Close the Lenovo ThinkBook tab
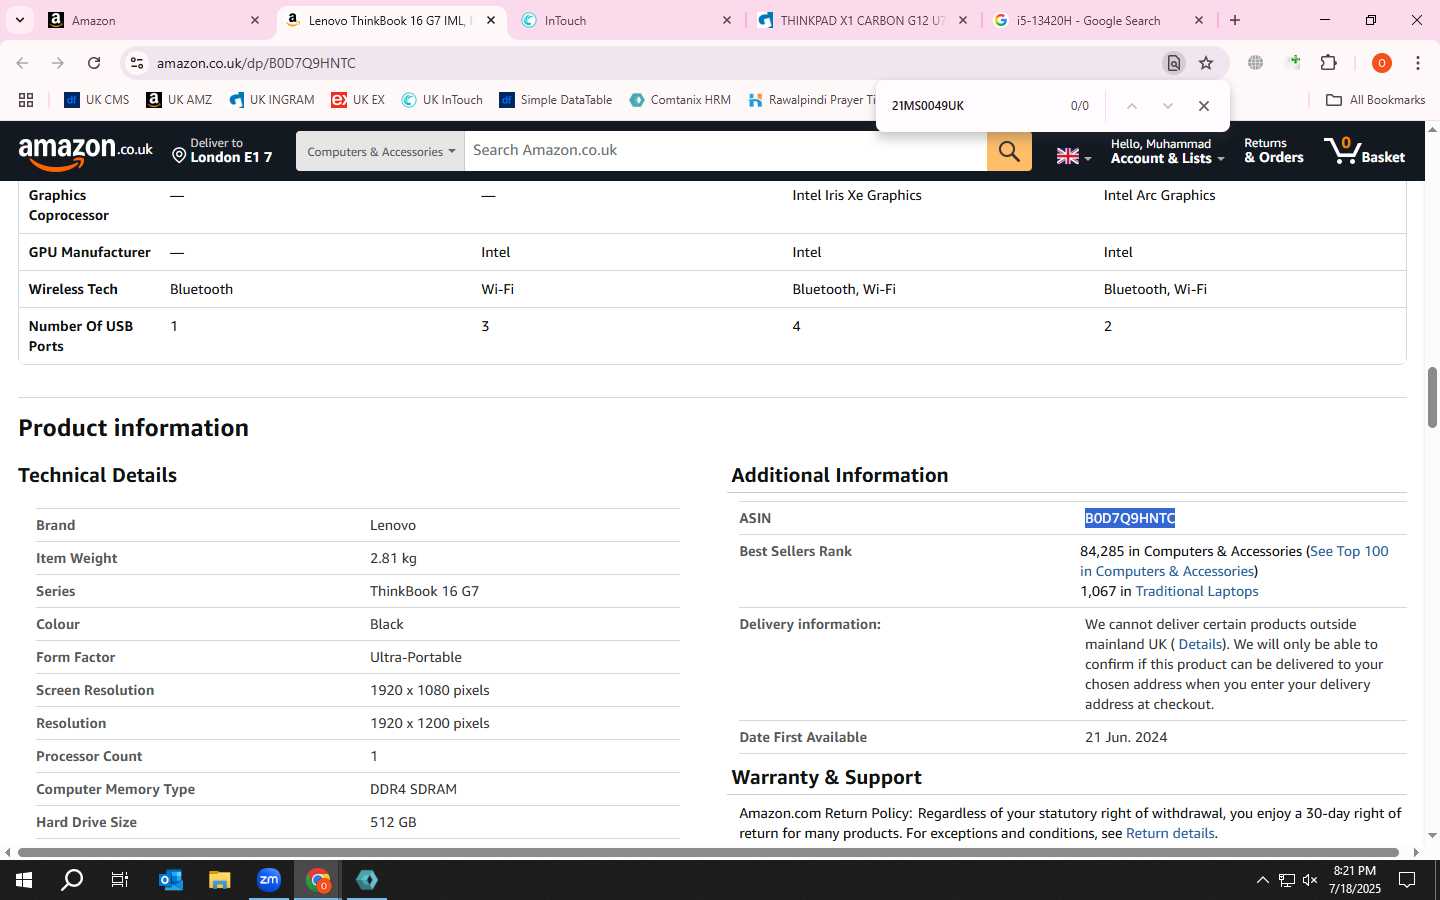1440x900 pixels. click(491, 20)
